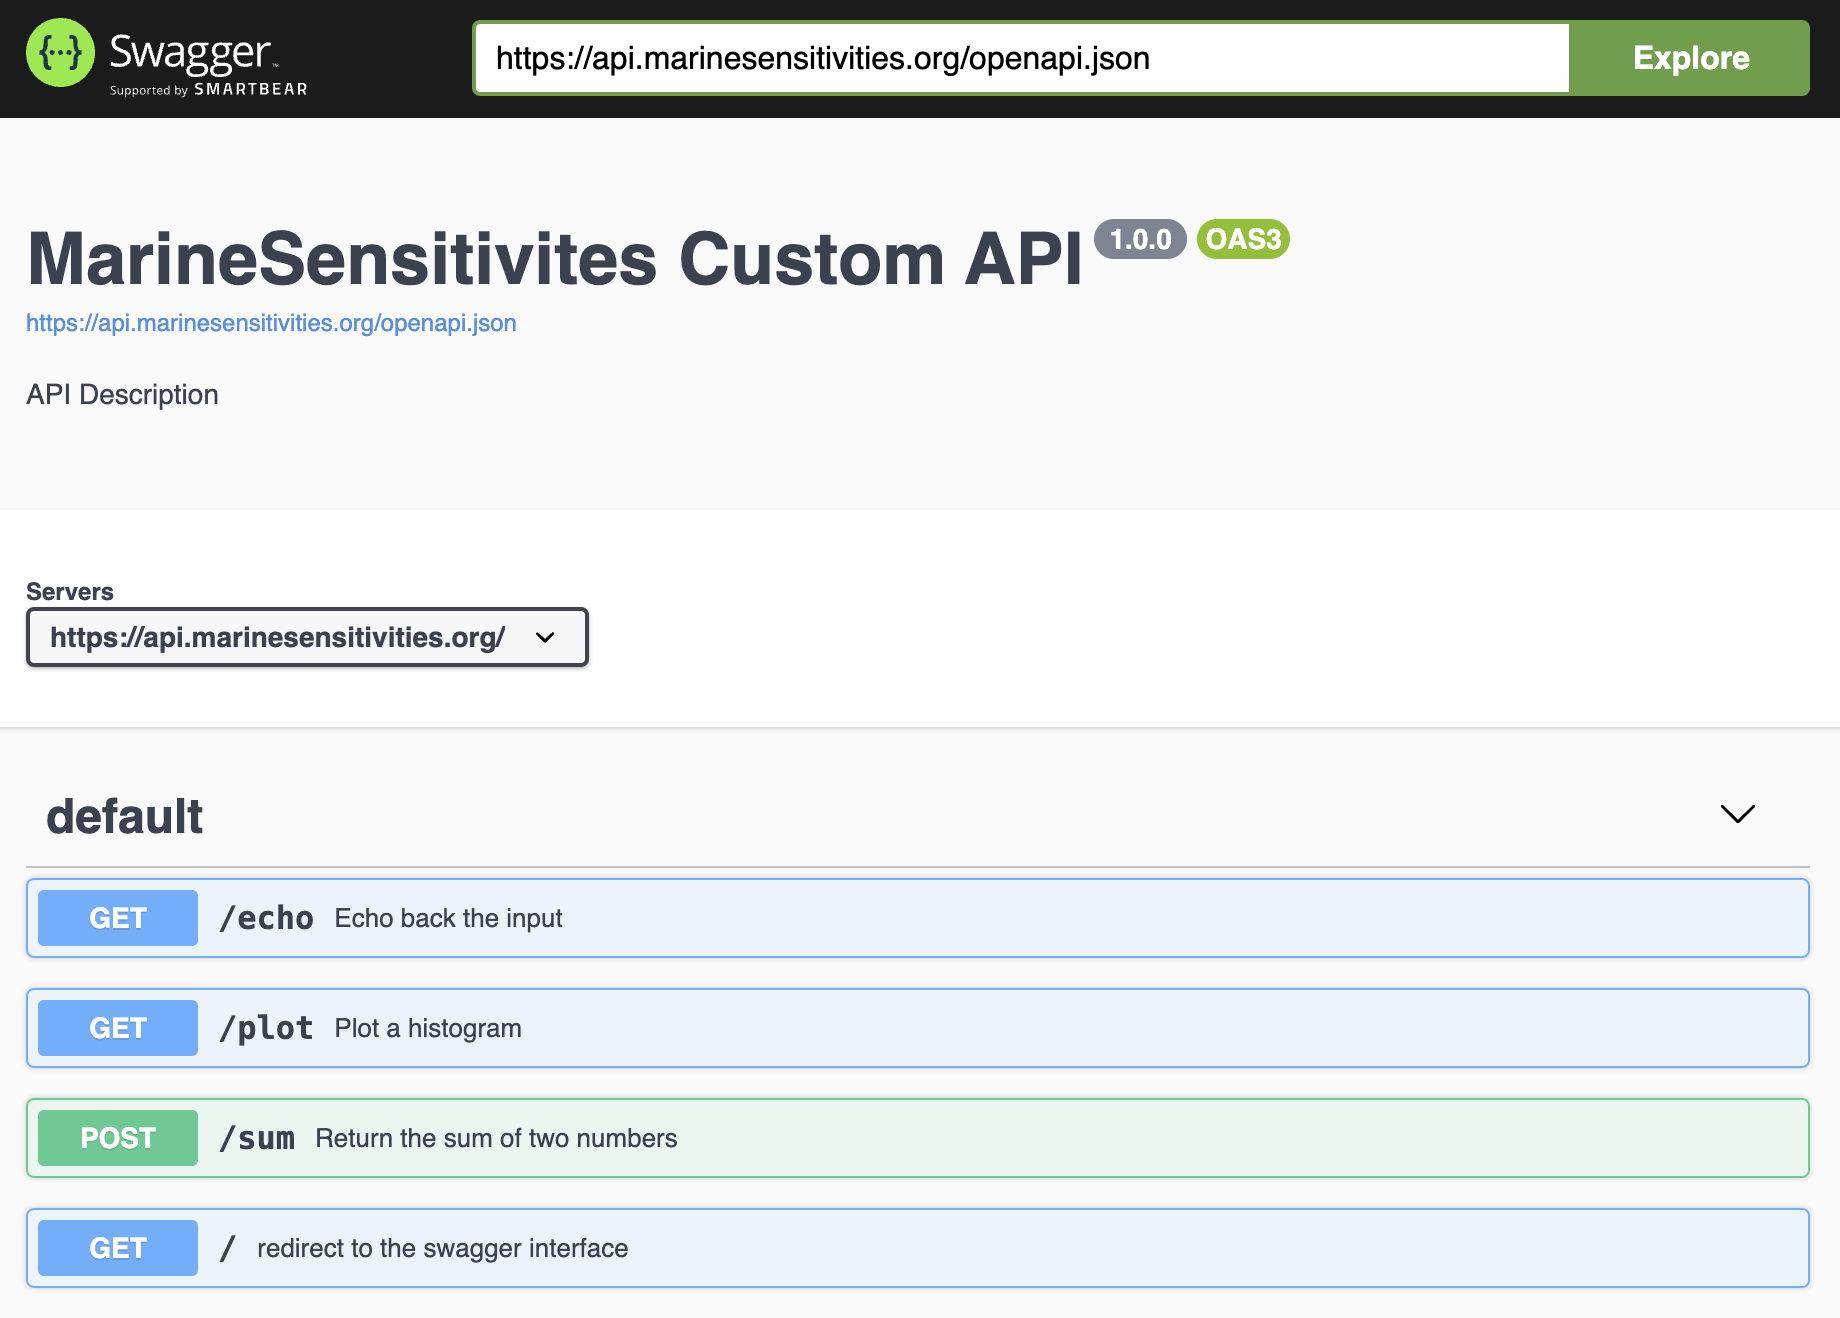Collapse the default operations section
Image resolution: width=1840 pixels, height=1318 pixels.
tap(1737, 814)
